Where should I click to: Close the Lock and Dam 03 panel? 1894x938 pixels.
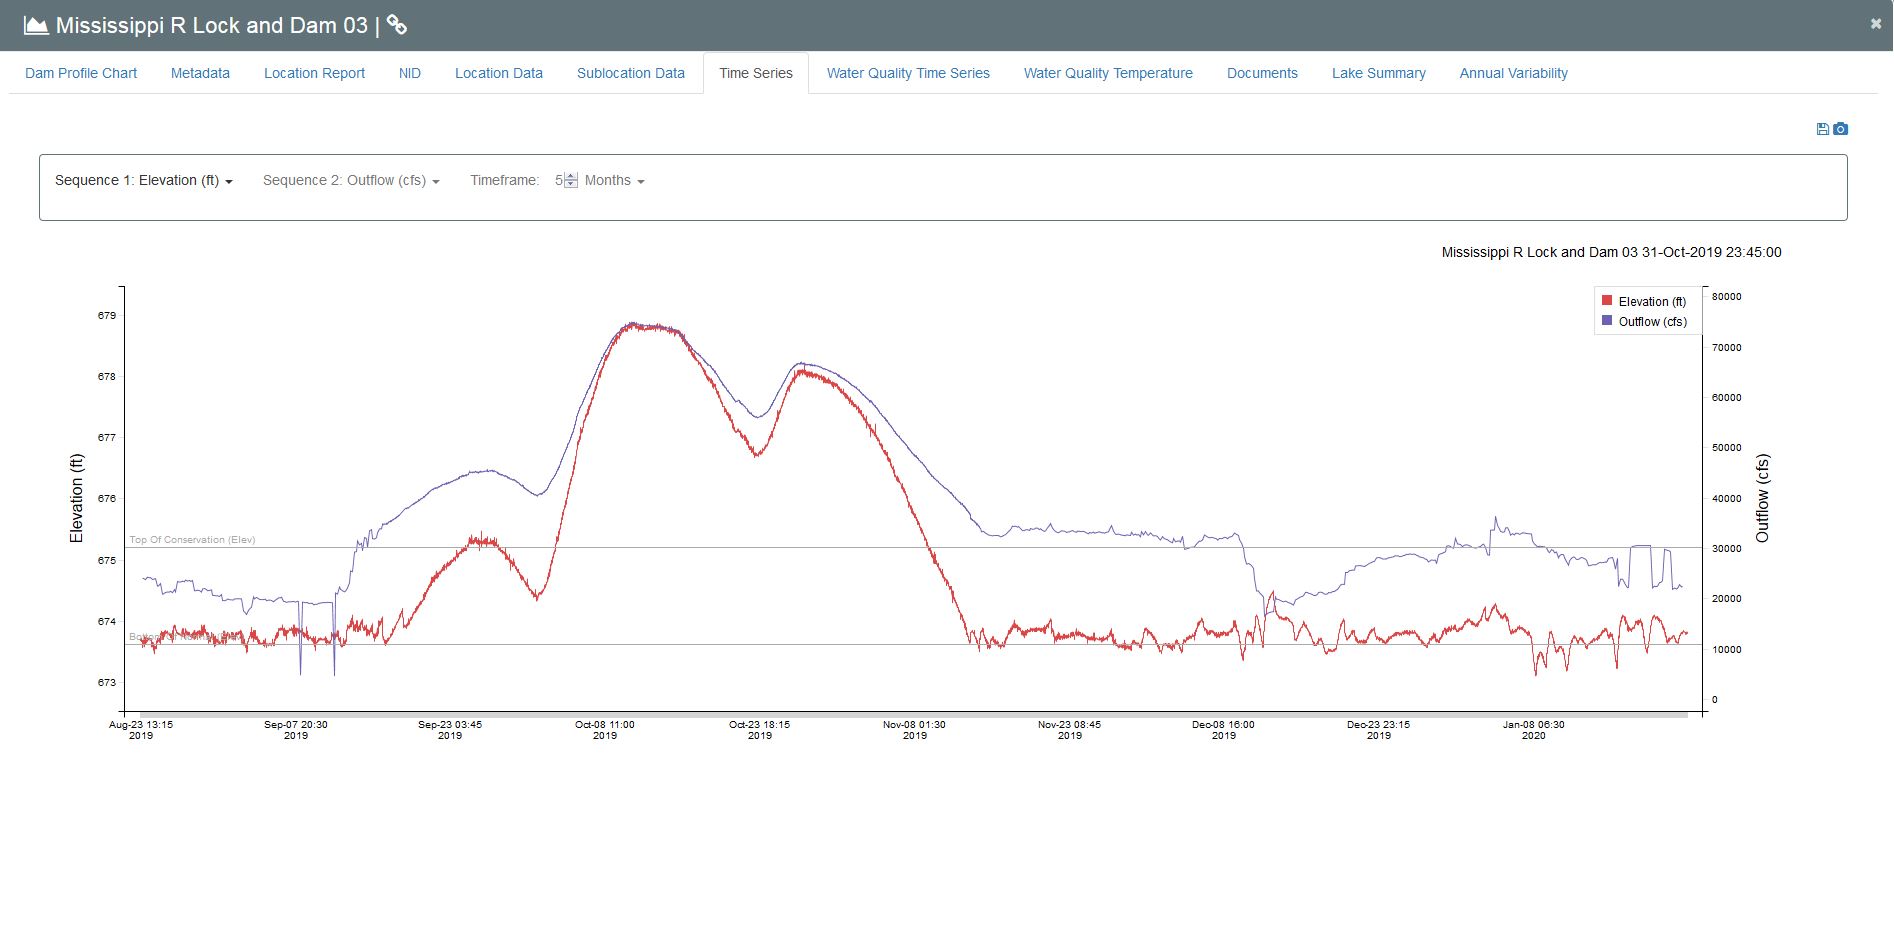[x=1876, y=24]
